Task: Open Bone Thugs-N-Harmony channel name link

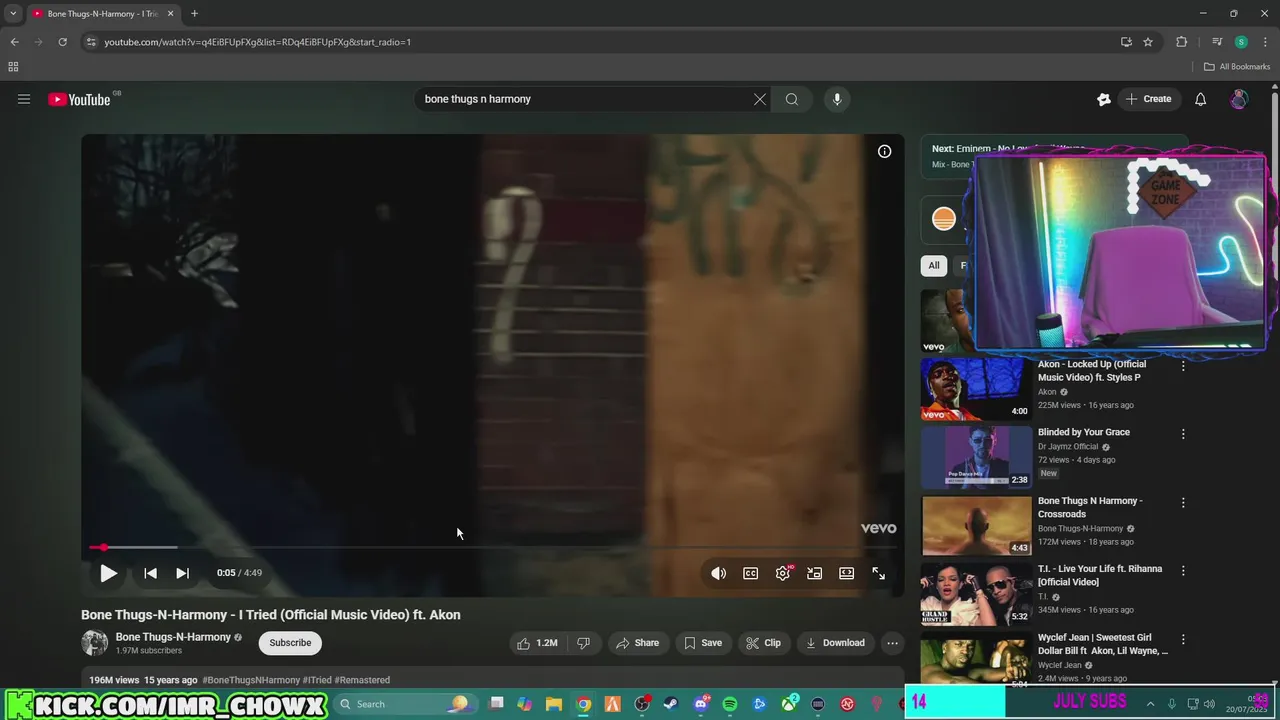Action: point(173,637)
